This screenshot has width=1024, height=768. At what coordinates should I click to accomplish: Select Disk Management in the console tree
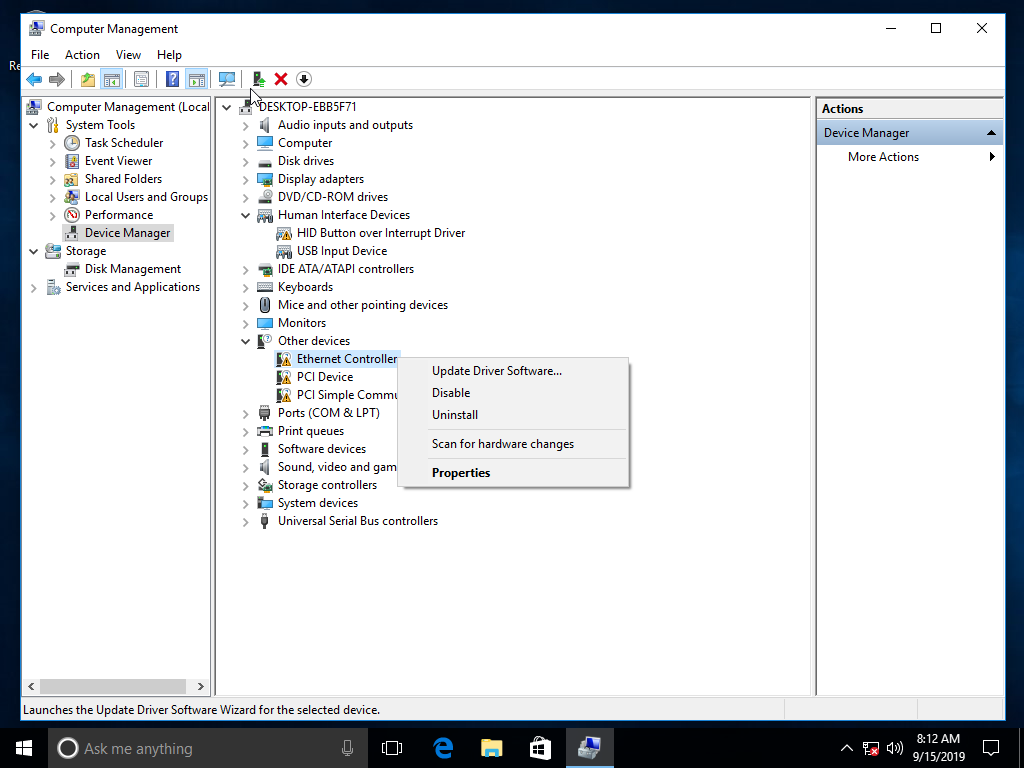pyautogui.click(x=132, y=269)
